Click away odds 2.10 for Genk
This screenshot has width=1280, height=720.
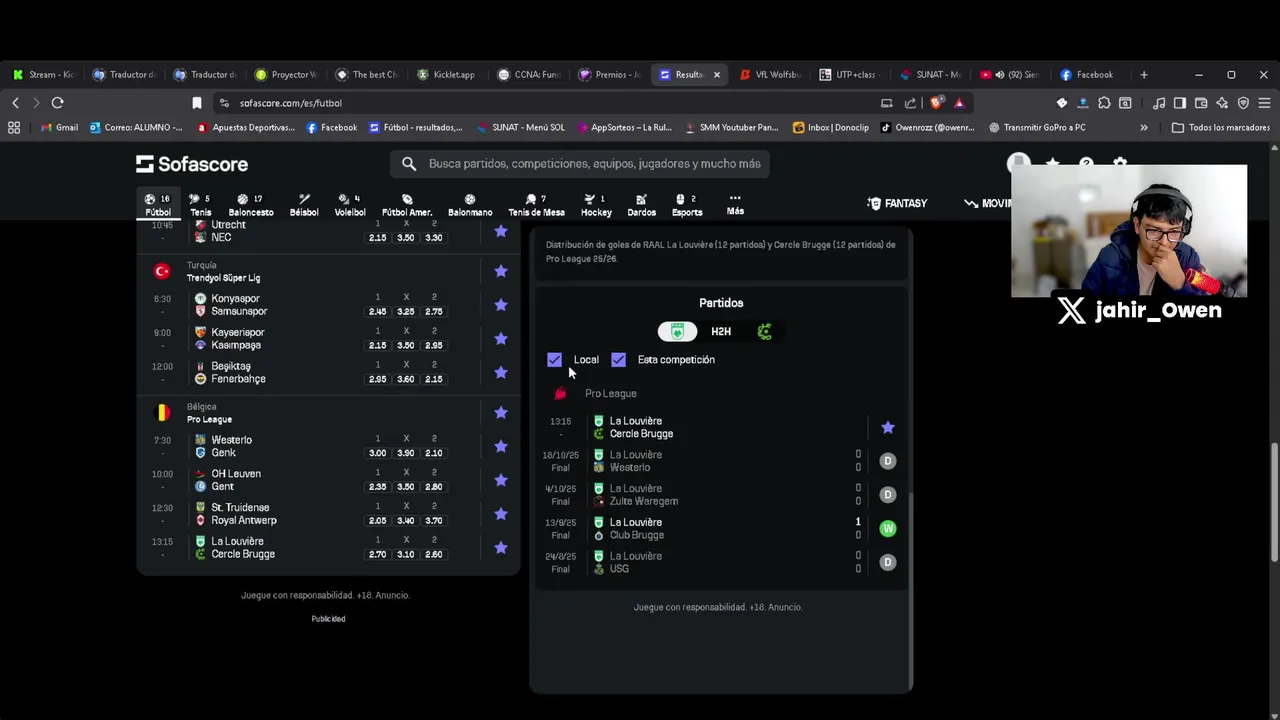(x=434, y=453)
